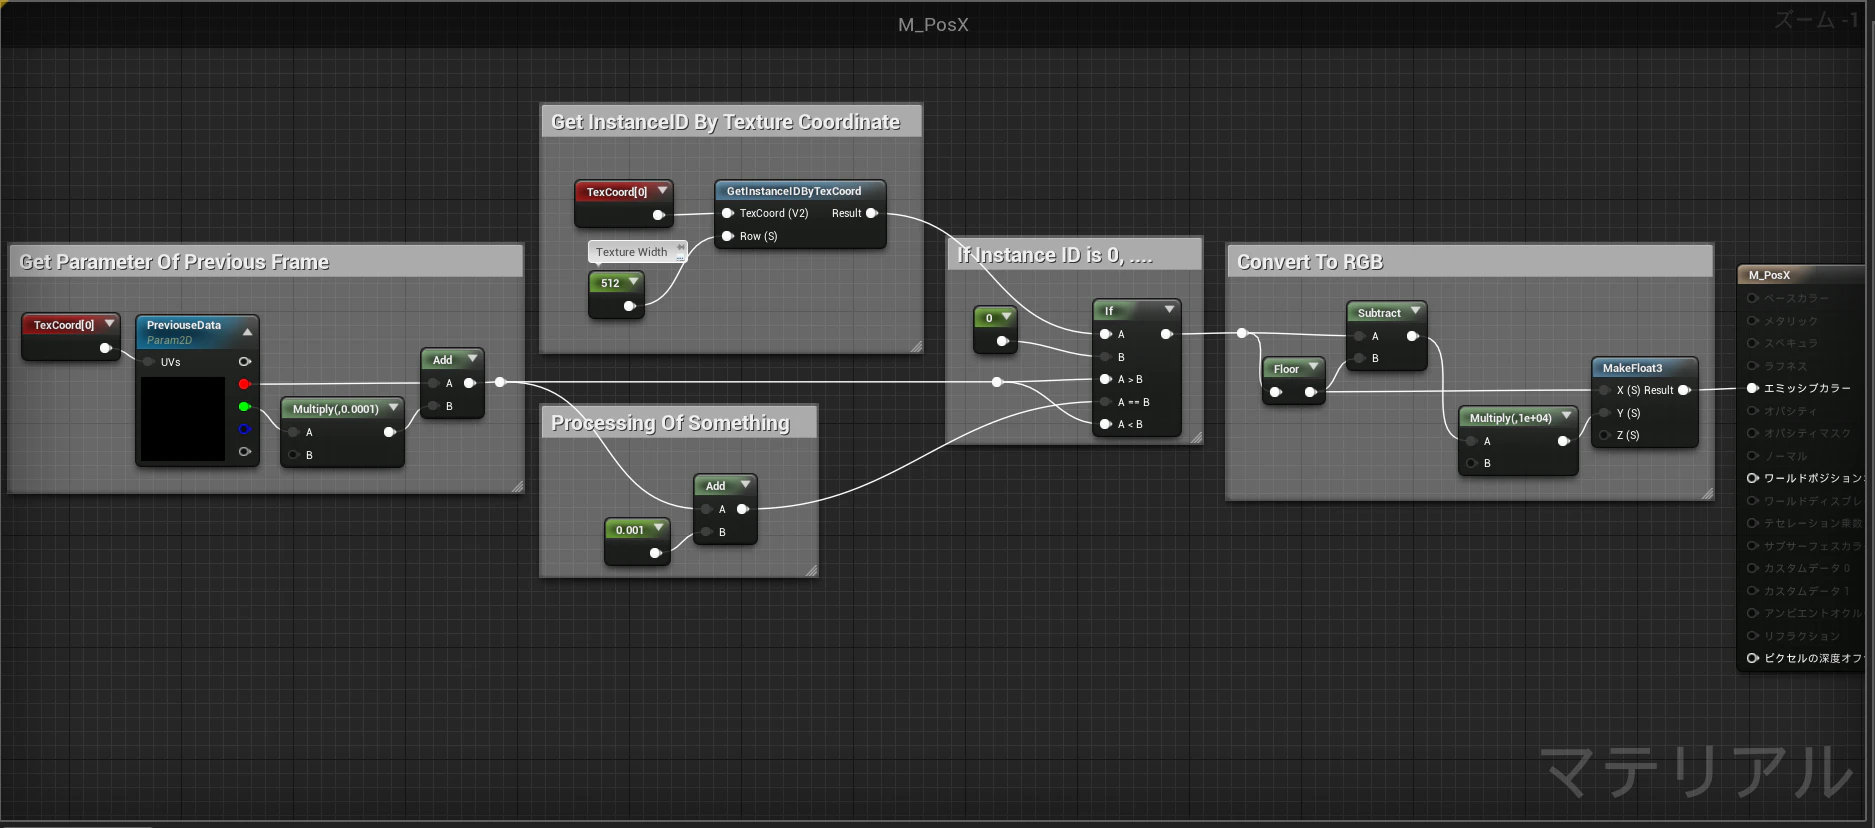Expand the Multiply(,0.0001) node dropdown arrow
Screen dimensions: 1875x828
(x=393, y=408)
